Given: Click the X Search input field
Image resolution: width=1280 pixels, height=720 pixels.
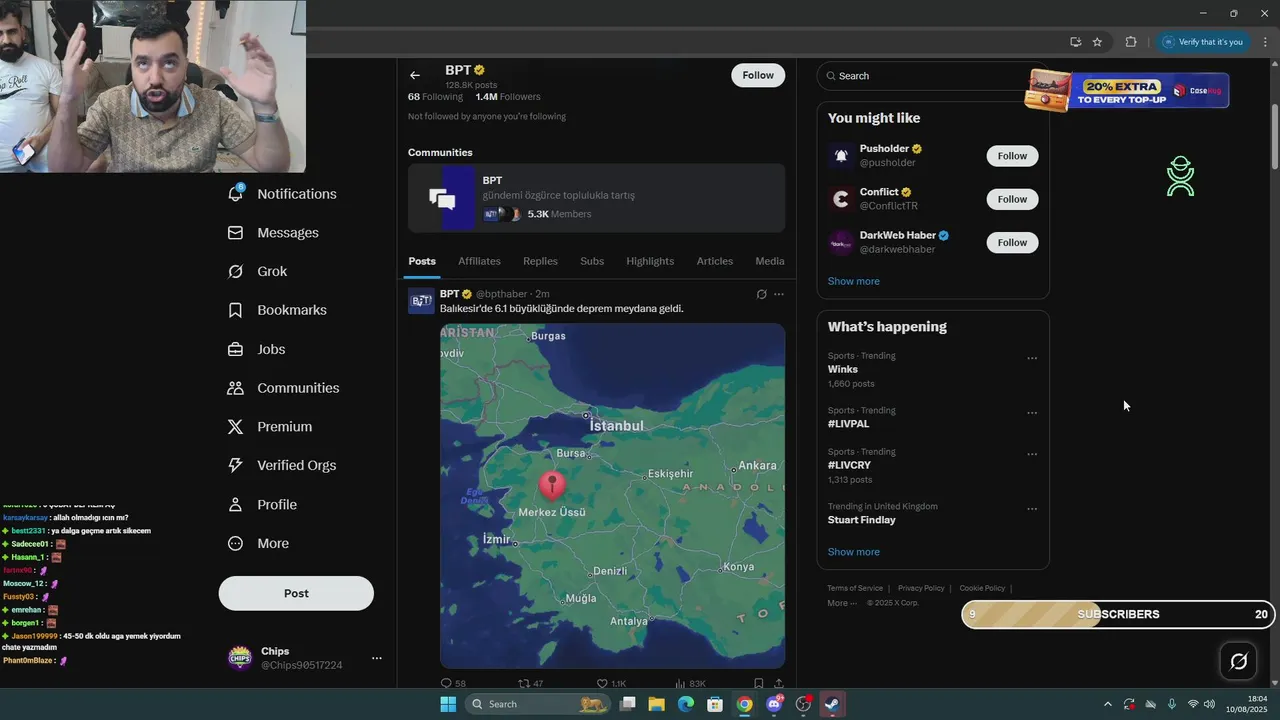Looking at the screenshot, I should click(933, 76).
